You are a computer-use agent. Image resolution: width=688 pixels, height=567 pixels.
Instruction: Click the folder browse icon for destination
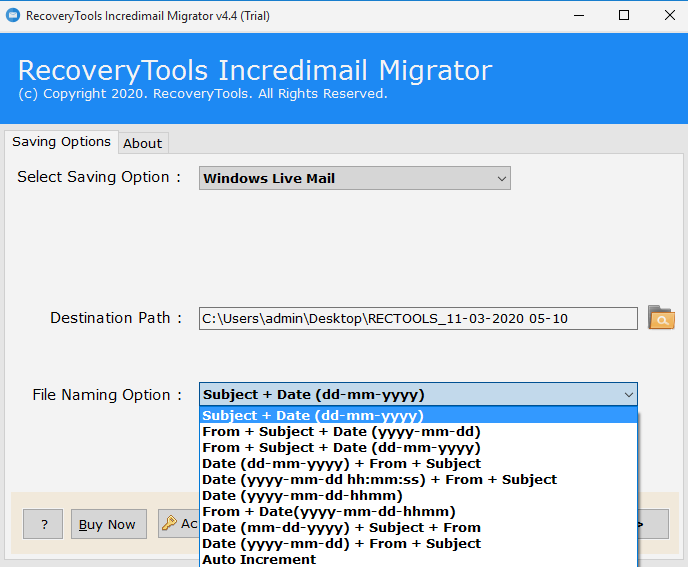pyautogui.click(x=661, y=318)
